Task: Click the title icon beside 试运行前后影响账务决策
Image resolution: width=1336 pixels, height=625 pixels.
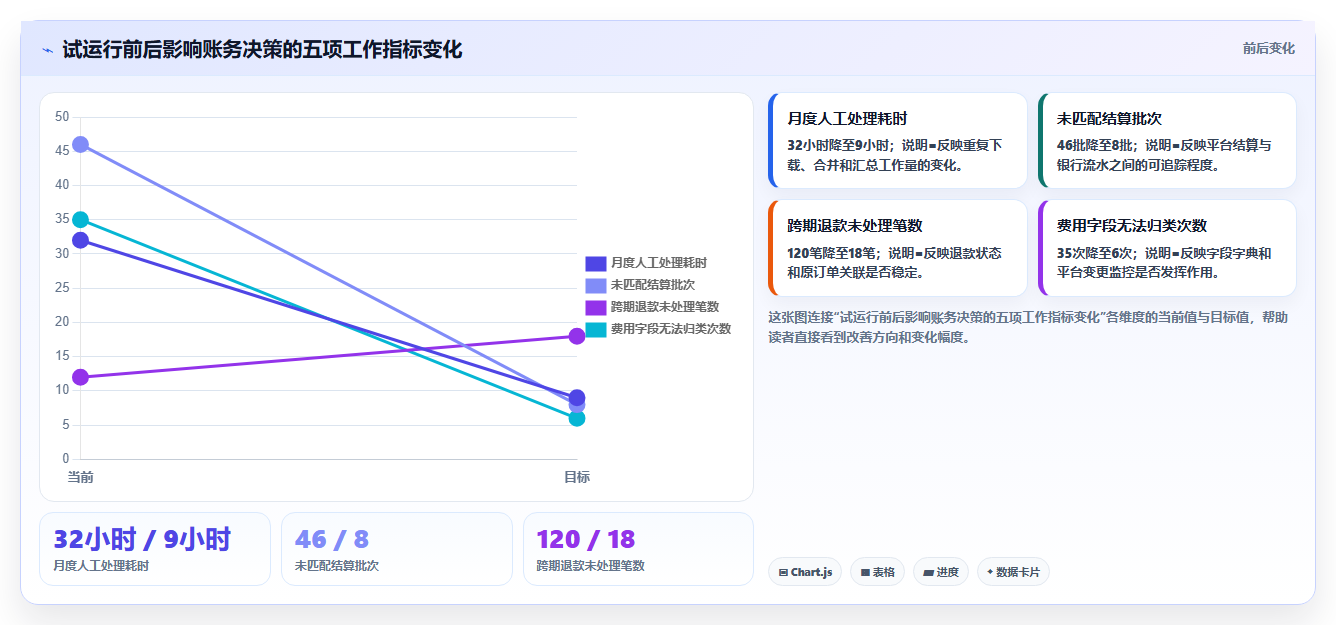Action: pyautogui.click(x=47, y=50)
